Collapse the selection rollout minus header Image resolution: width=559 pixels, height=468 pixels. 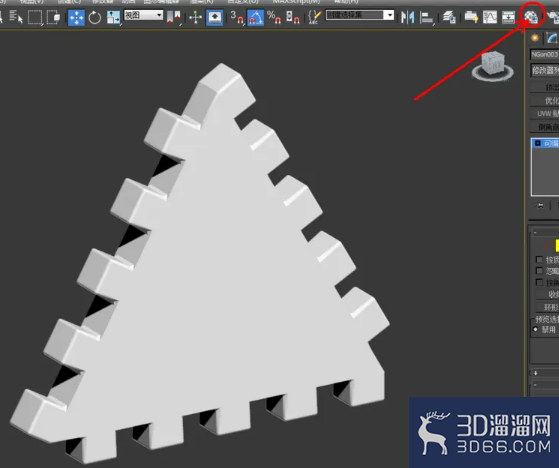535,233
